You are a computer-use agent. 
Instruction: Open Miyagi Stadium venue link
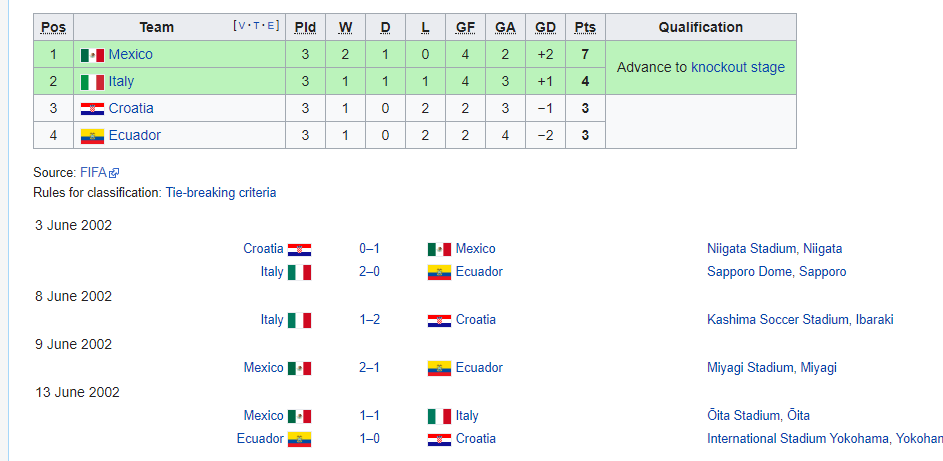751,368
